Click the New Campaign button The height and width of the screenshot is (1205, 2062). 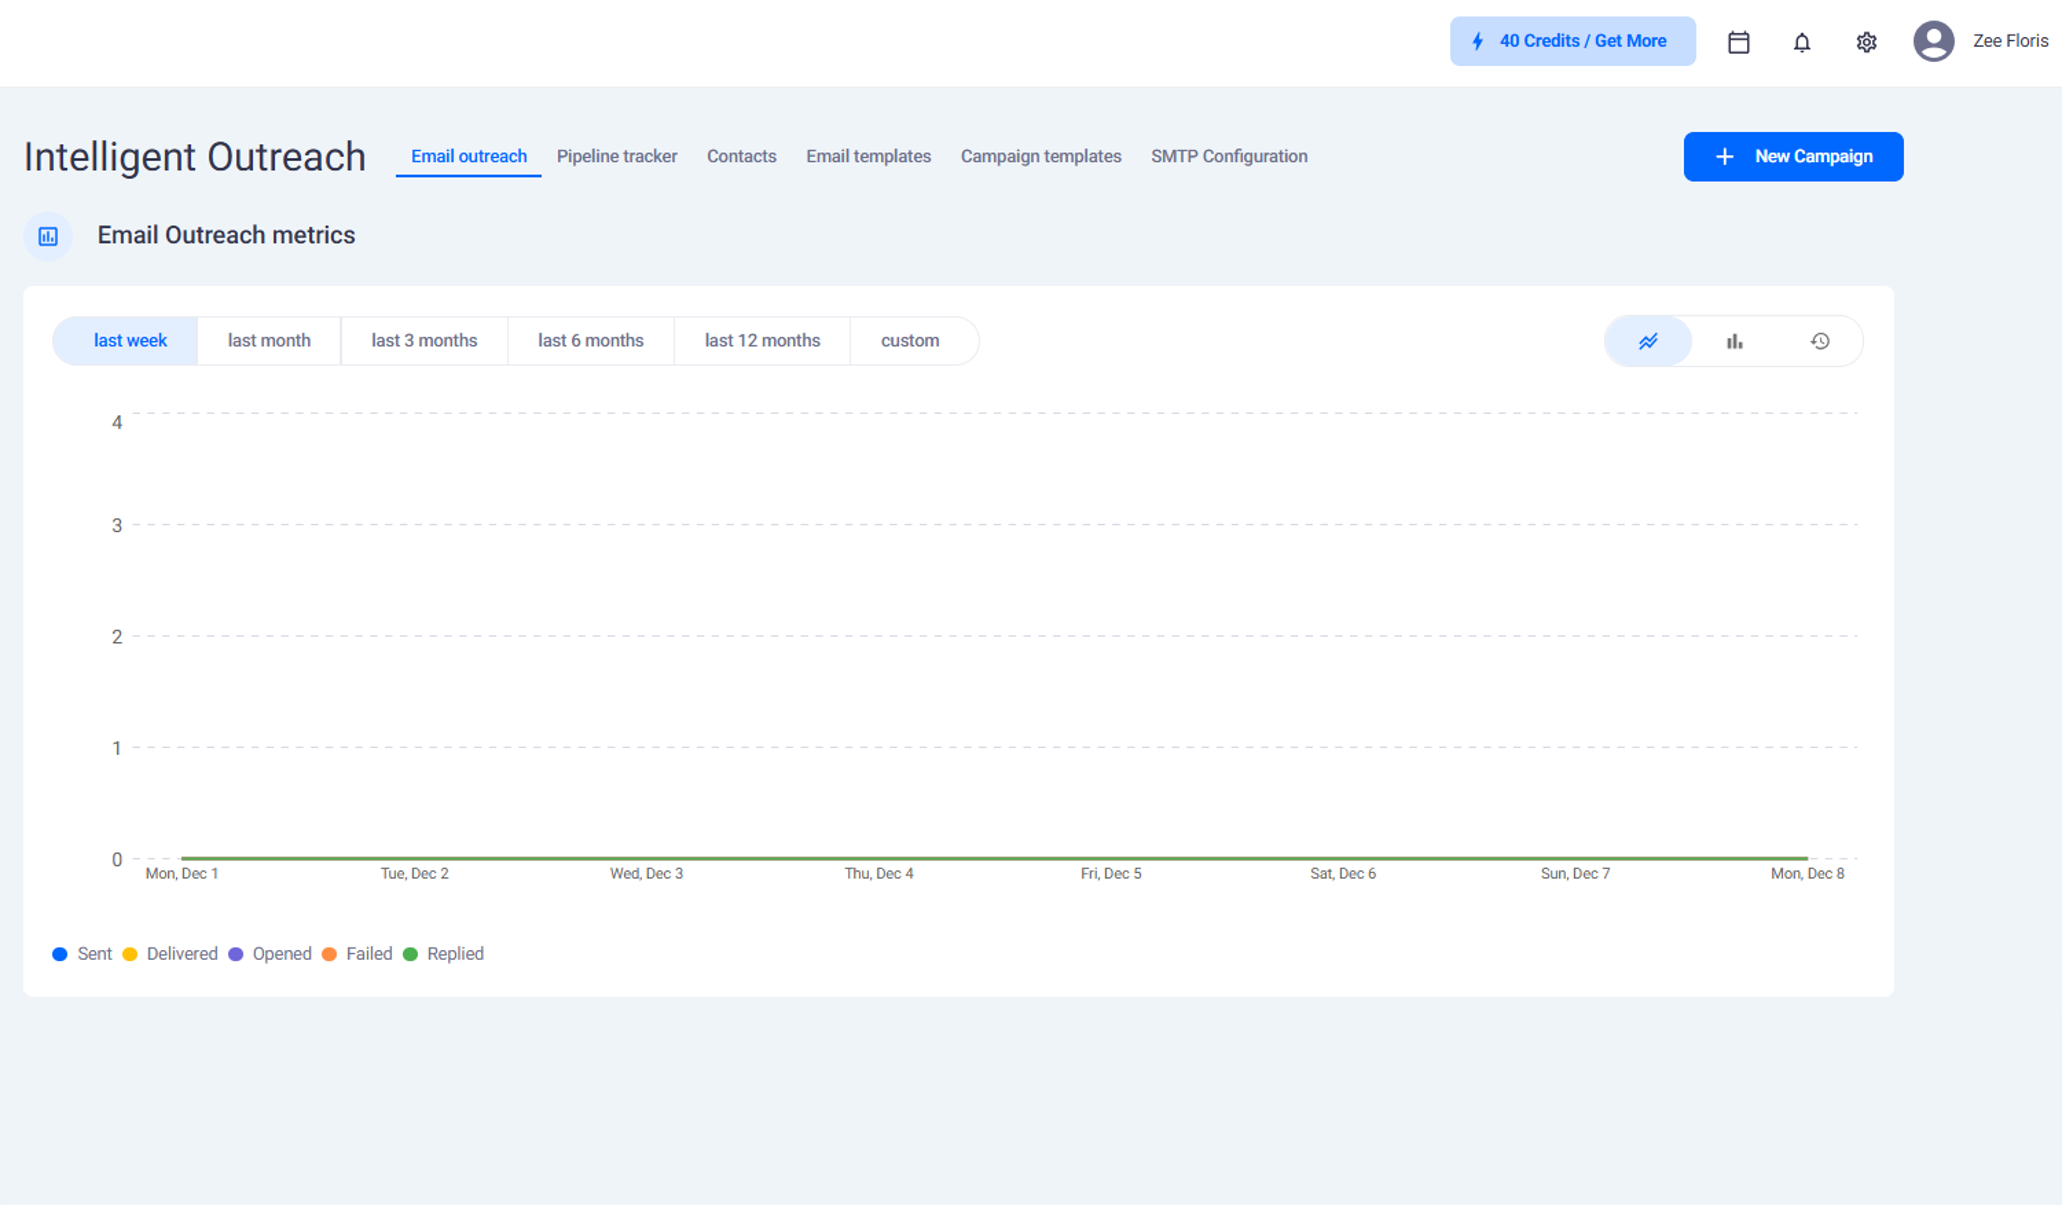[1792, 157]
